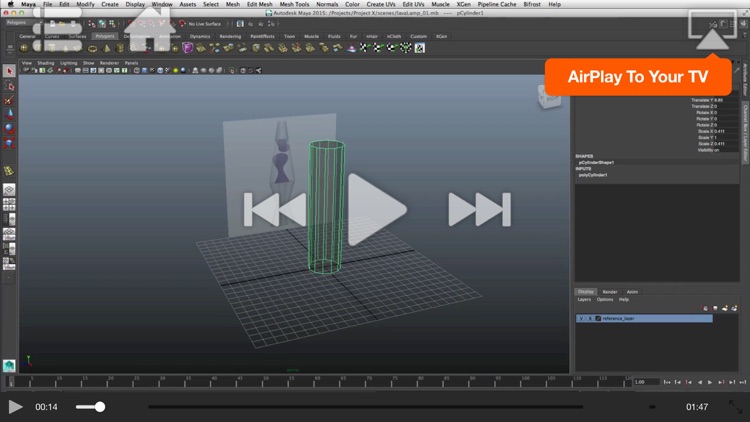Choose the Scale tool in toolbox
Screen dimensions: 750x422
click(9, 143)
